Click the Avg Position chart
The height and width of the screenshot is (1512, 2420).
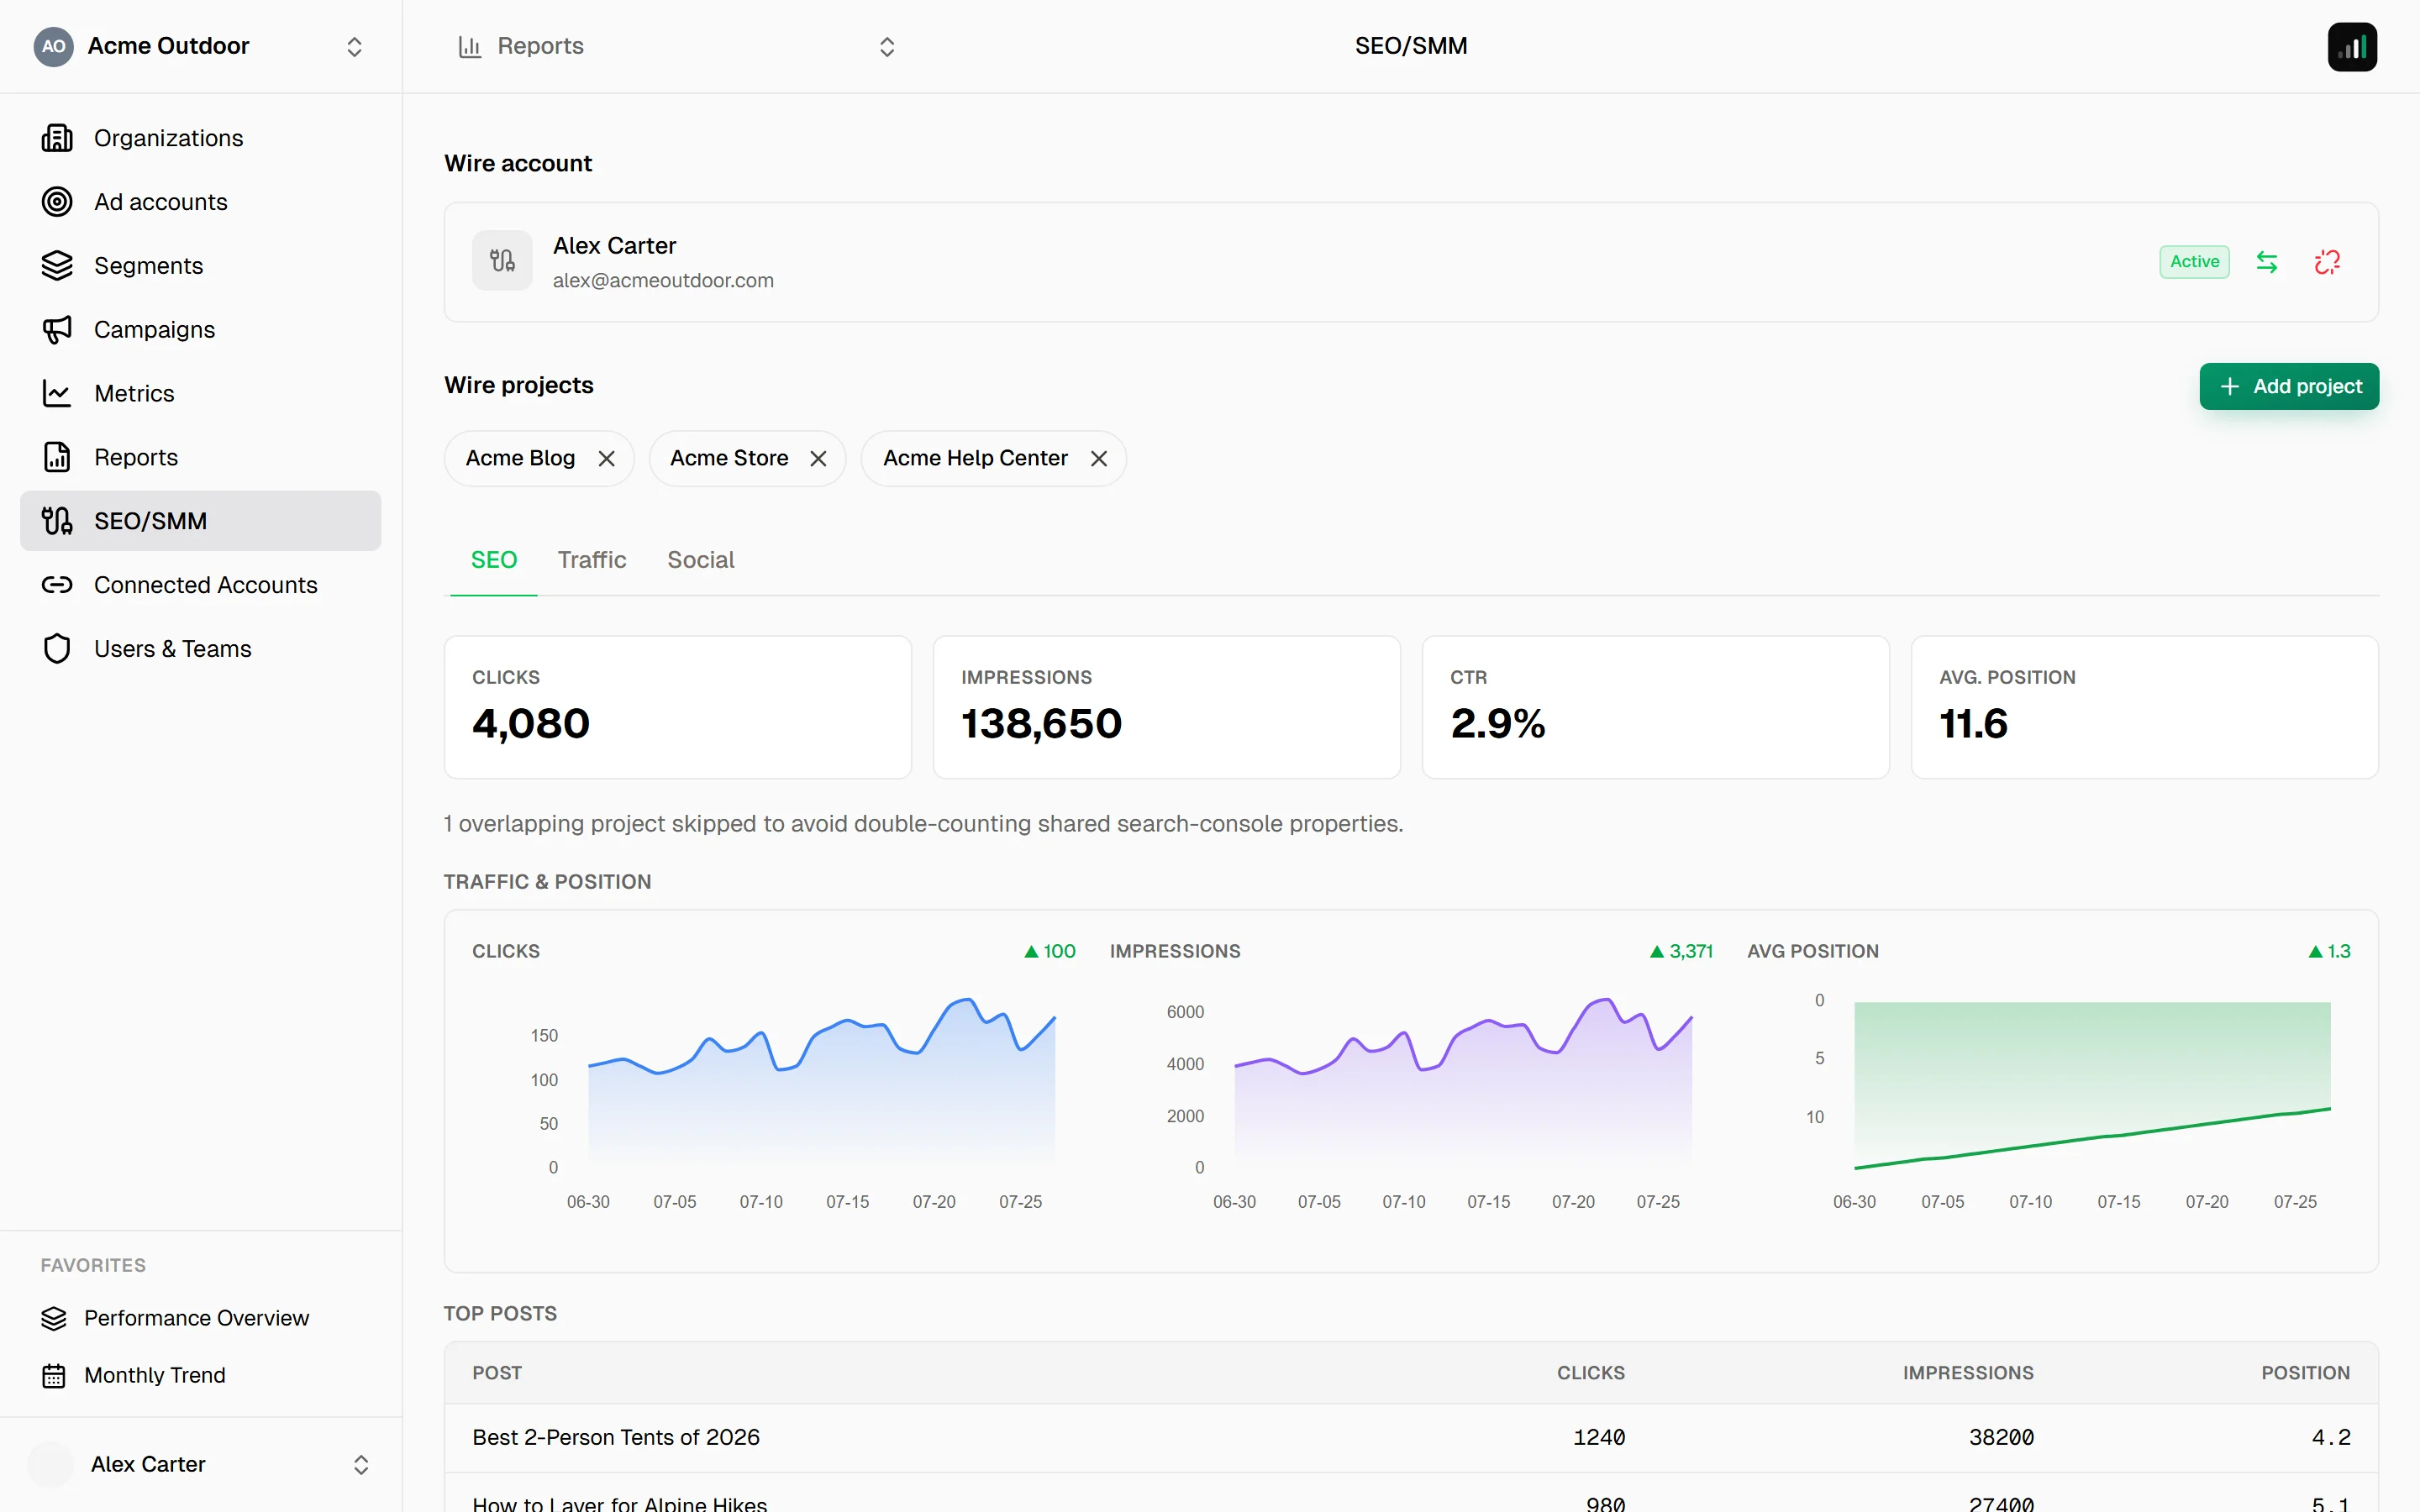pyautogui.click(x=2092, y=1085)
